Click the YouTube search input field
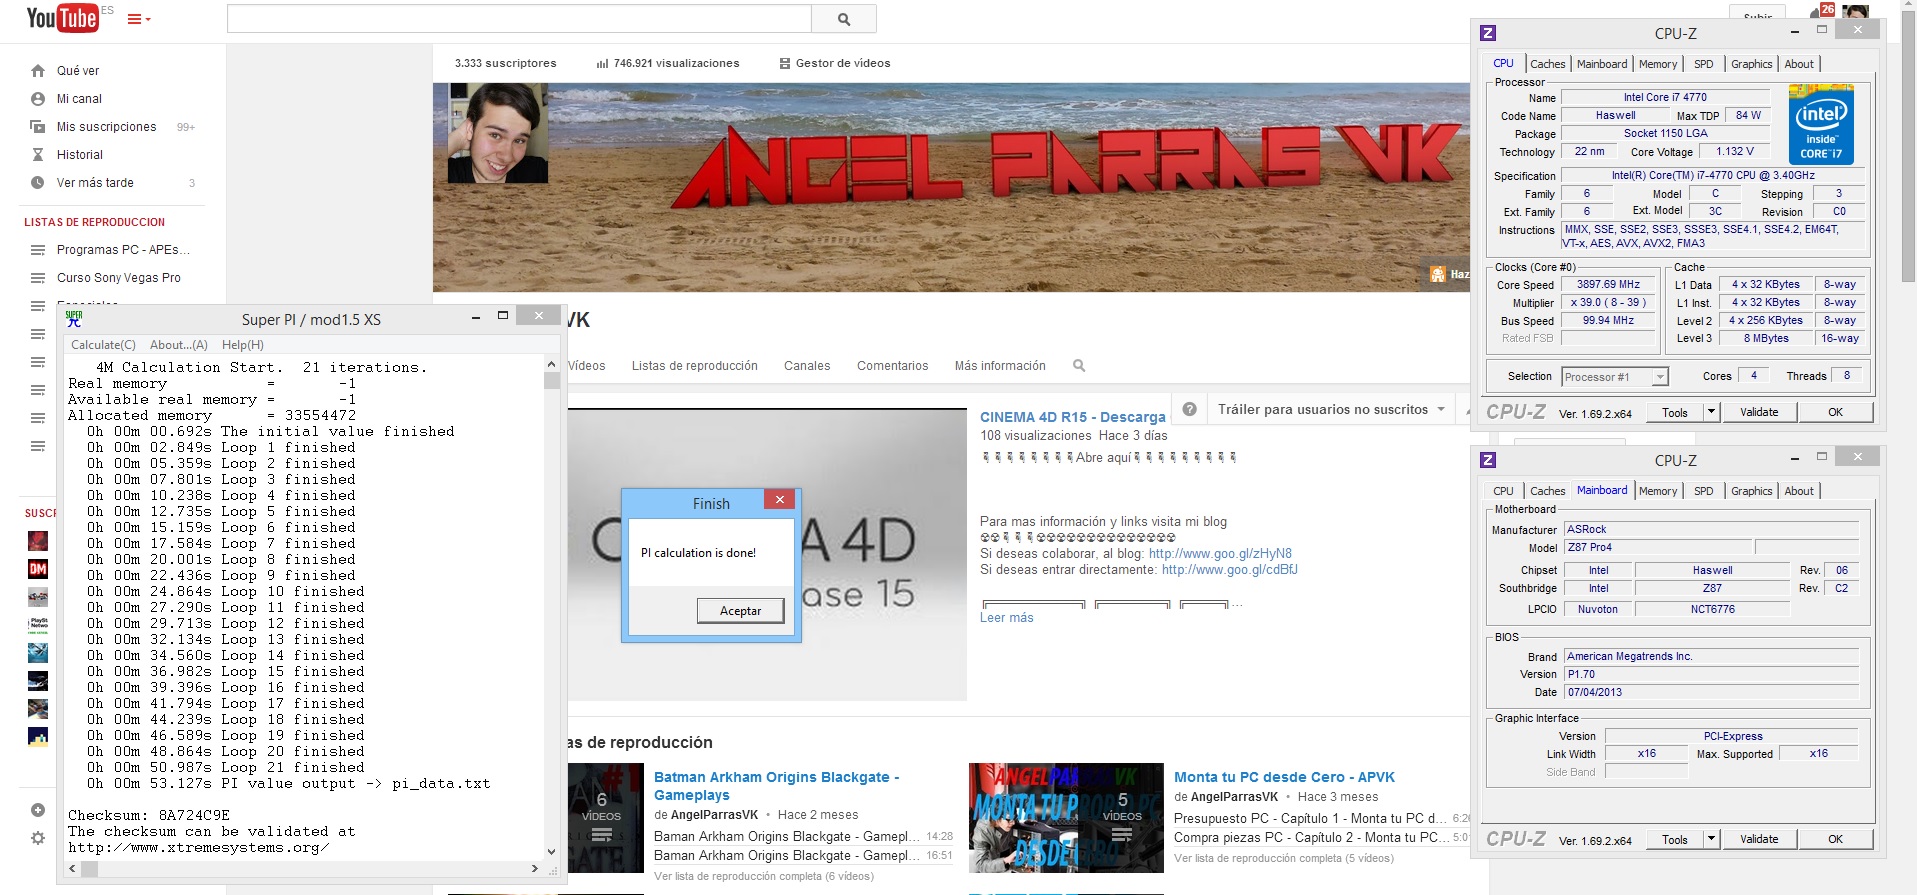1917x895 pixels. (519, 19)
